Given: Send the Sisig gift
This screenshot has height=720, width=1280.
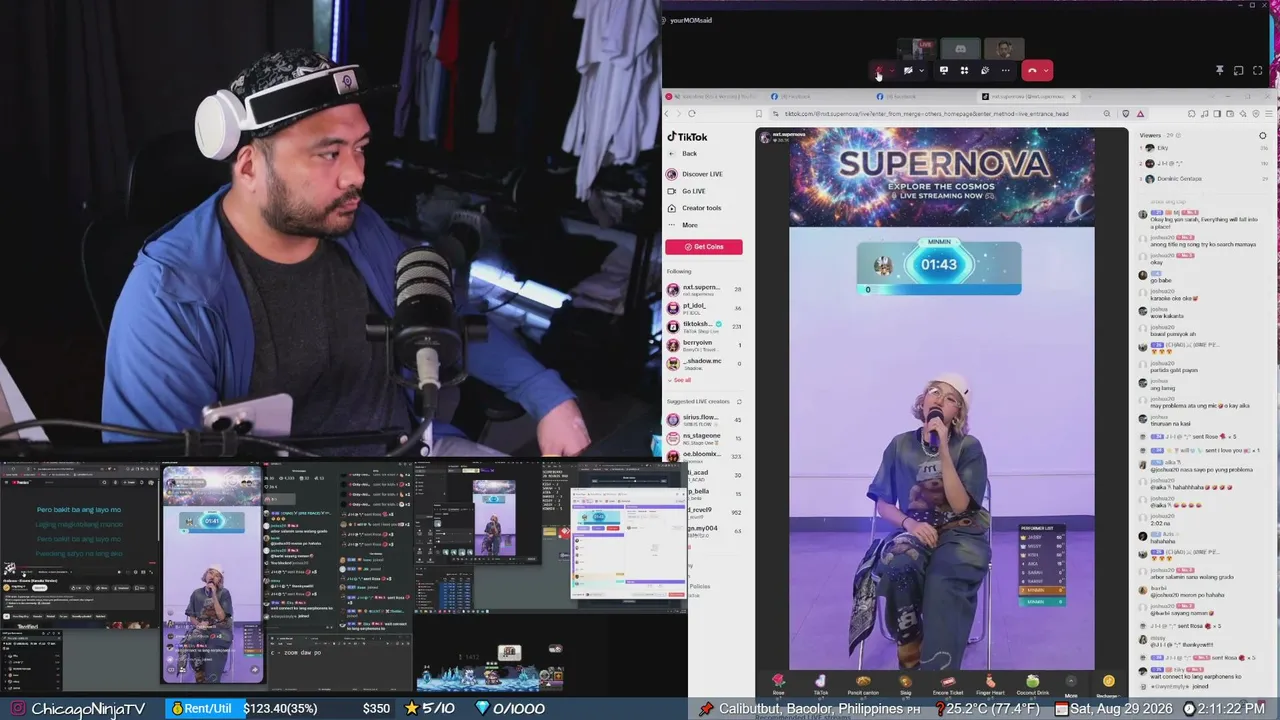Looking at the screenshot, I should (905, 684).
